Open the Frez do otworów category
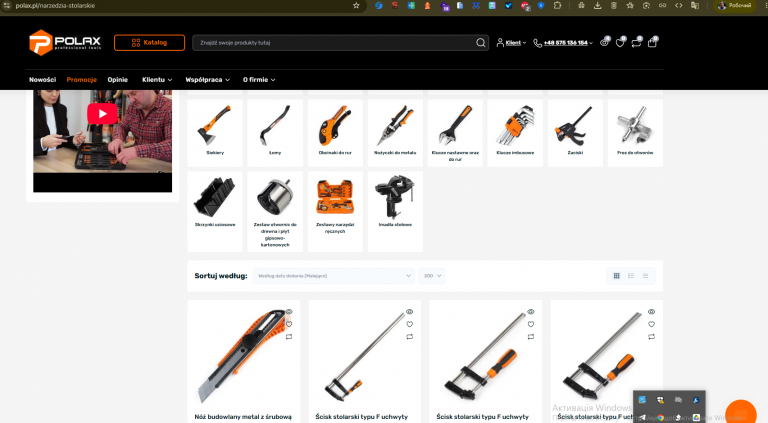 click(635, 133)
